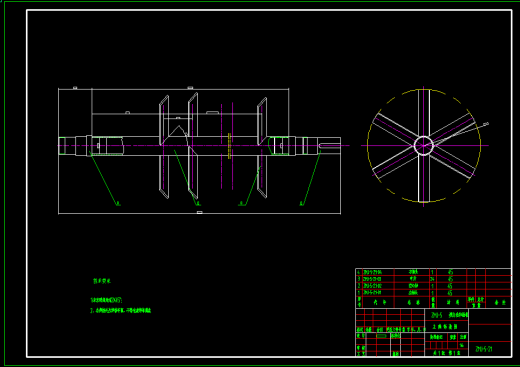Pick the bottom vertical spoke of the wheel view
Image resolution: width=520 pixels, height=367 pixels.
424,179
